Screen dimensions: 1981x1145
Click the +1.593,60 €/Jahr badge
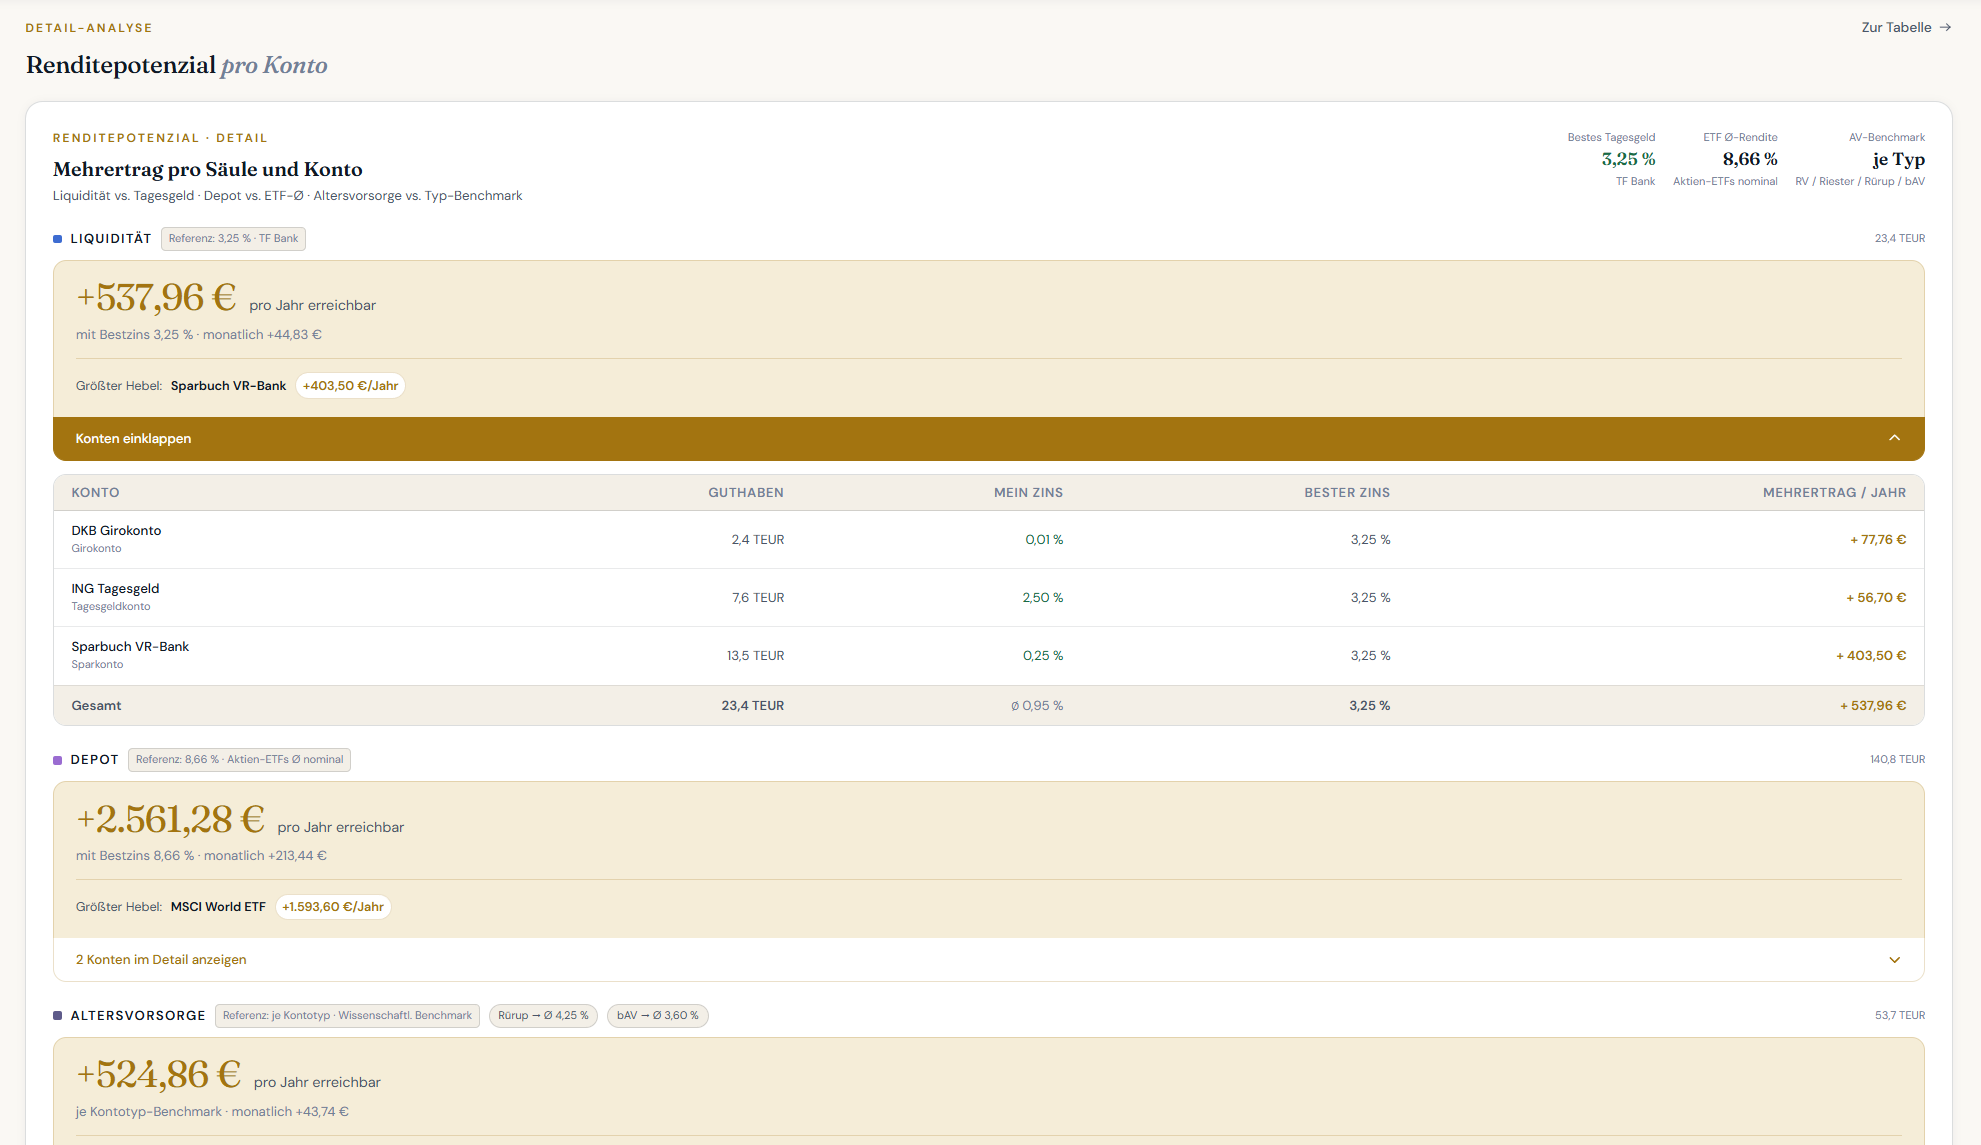click(x=333, y=907)
